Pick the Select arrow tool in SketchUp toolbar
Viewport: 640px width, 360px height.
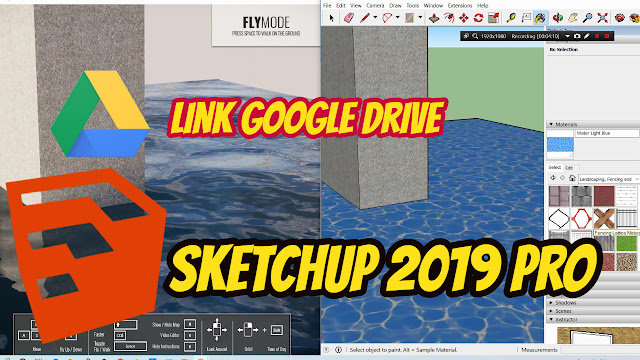click(x=331, y=18)
